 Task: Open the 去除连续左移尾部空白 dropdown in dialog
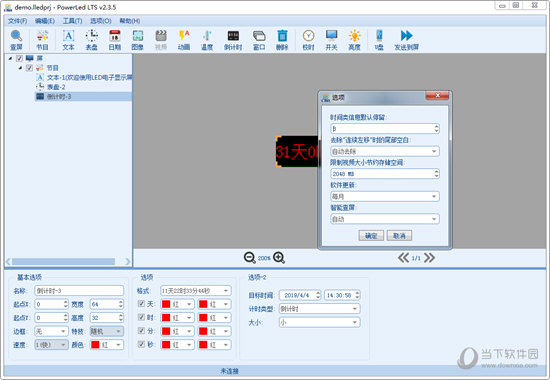point(385,151)
